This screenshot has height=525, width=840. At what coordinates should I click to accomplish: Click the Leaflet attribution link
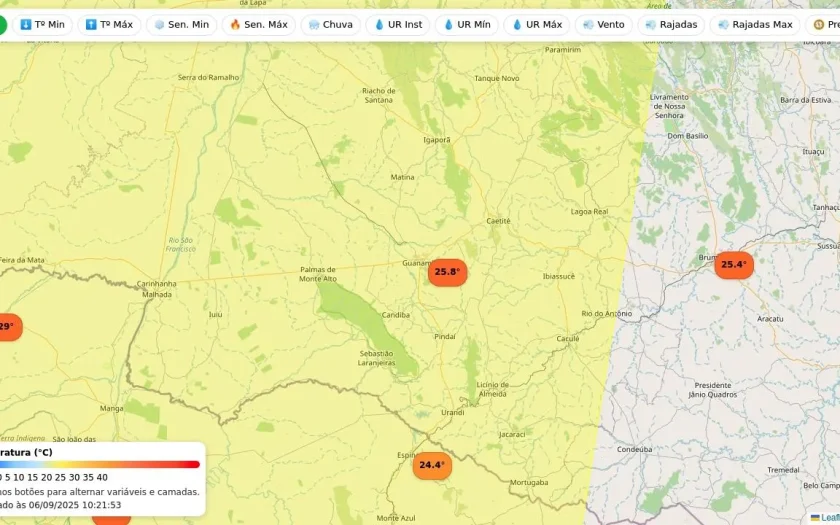(x=829, y=518)
